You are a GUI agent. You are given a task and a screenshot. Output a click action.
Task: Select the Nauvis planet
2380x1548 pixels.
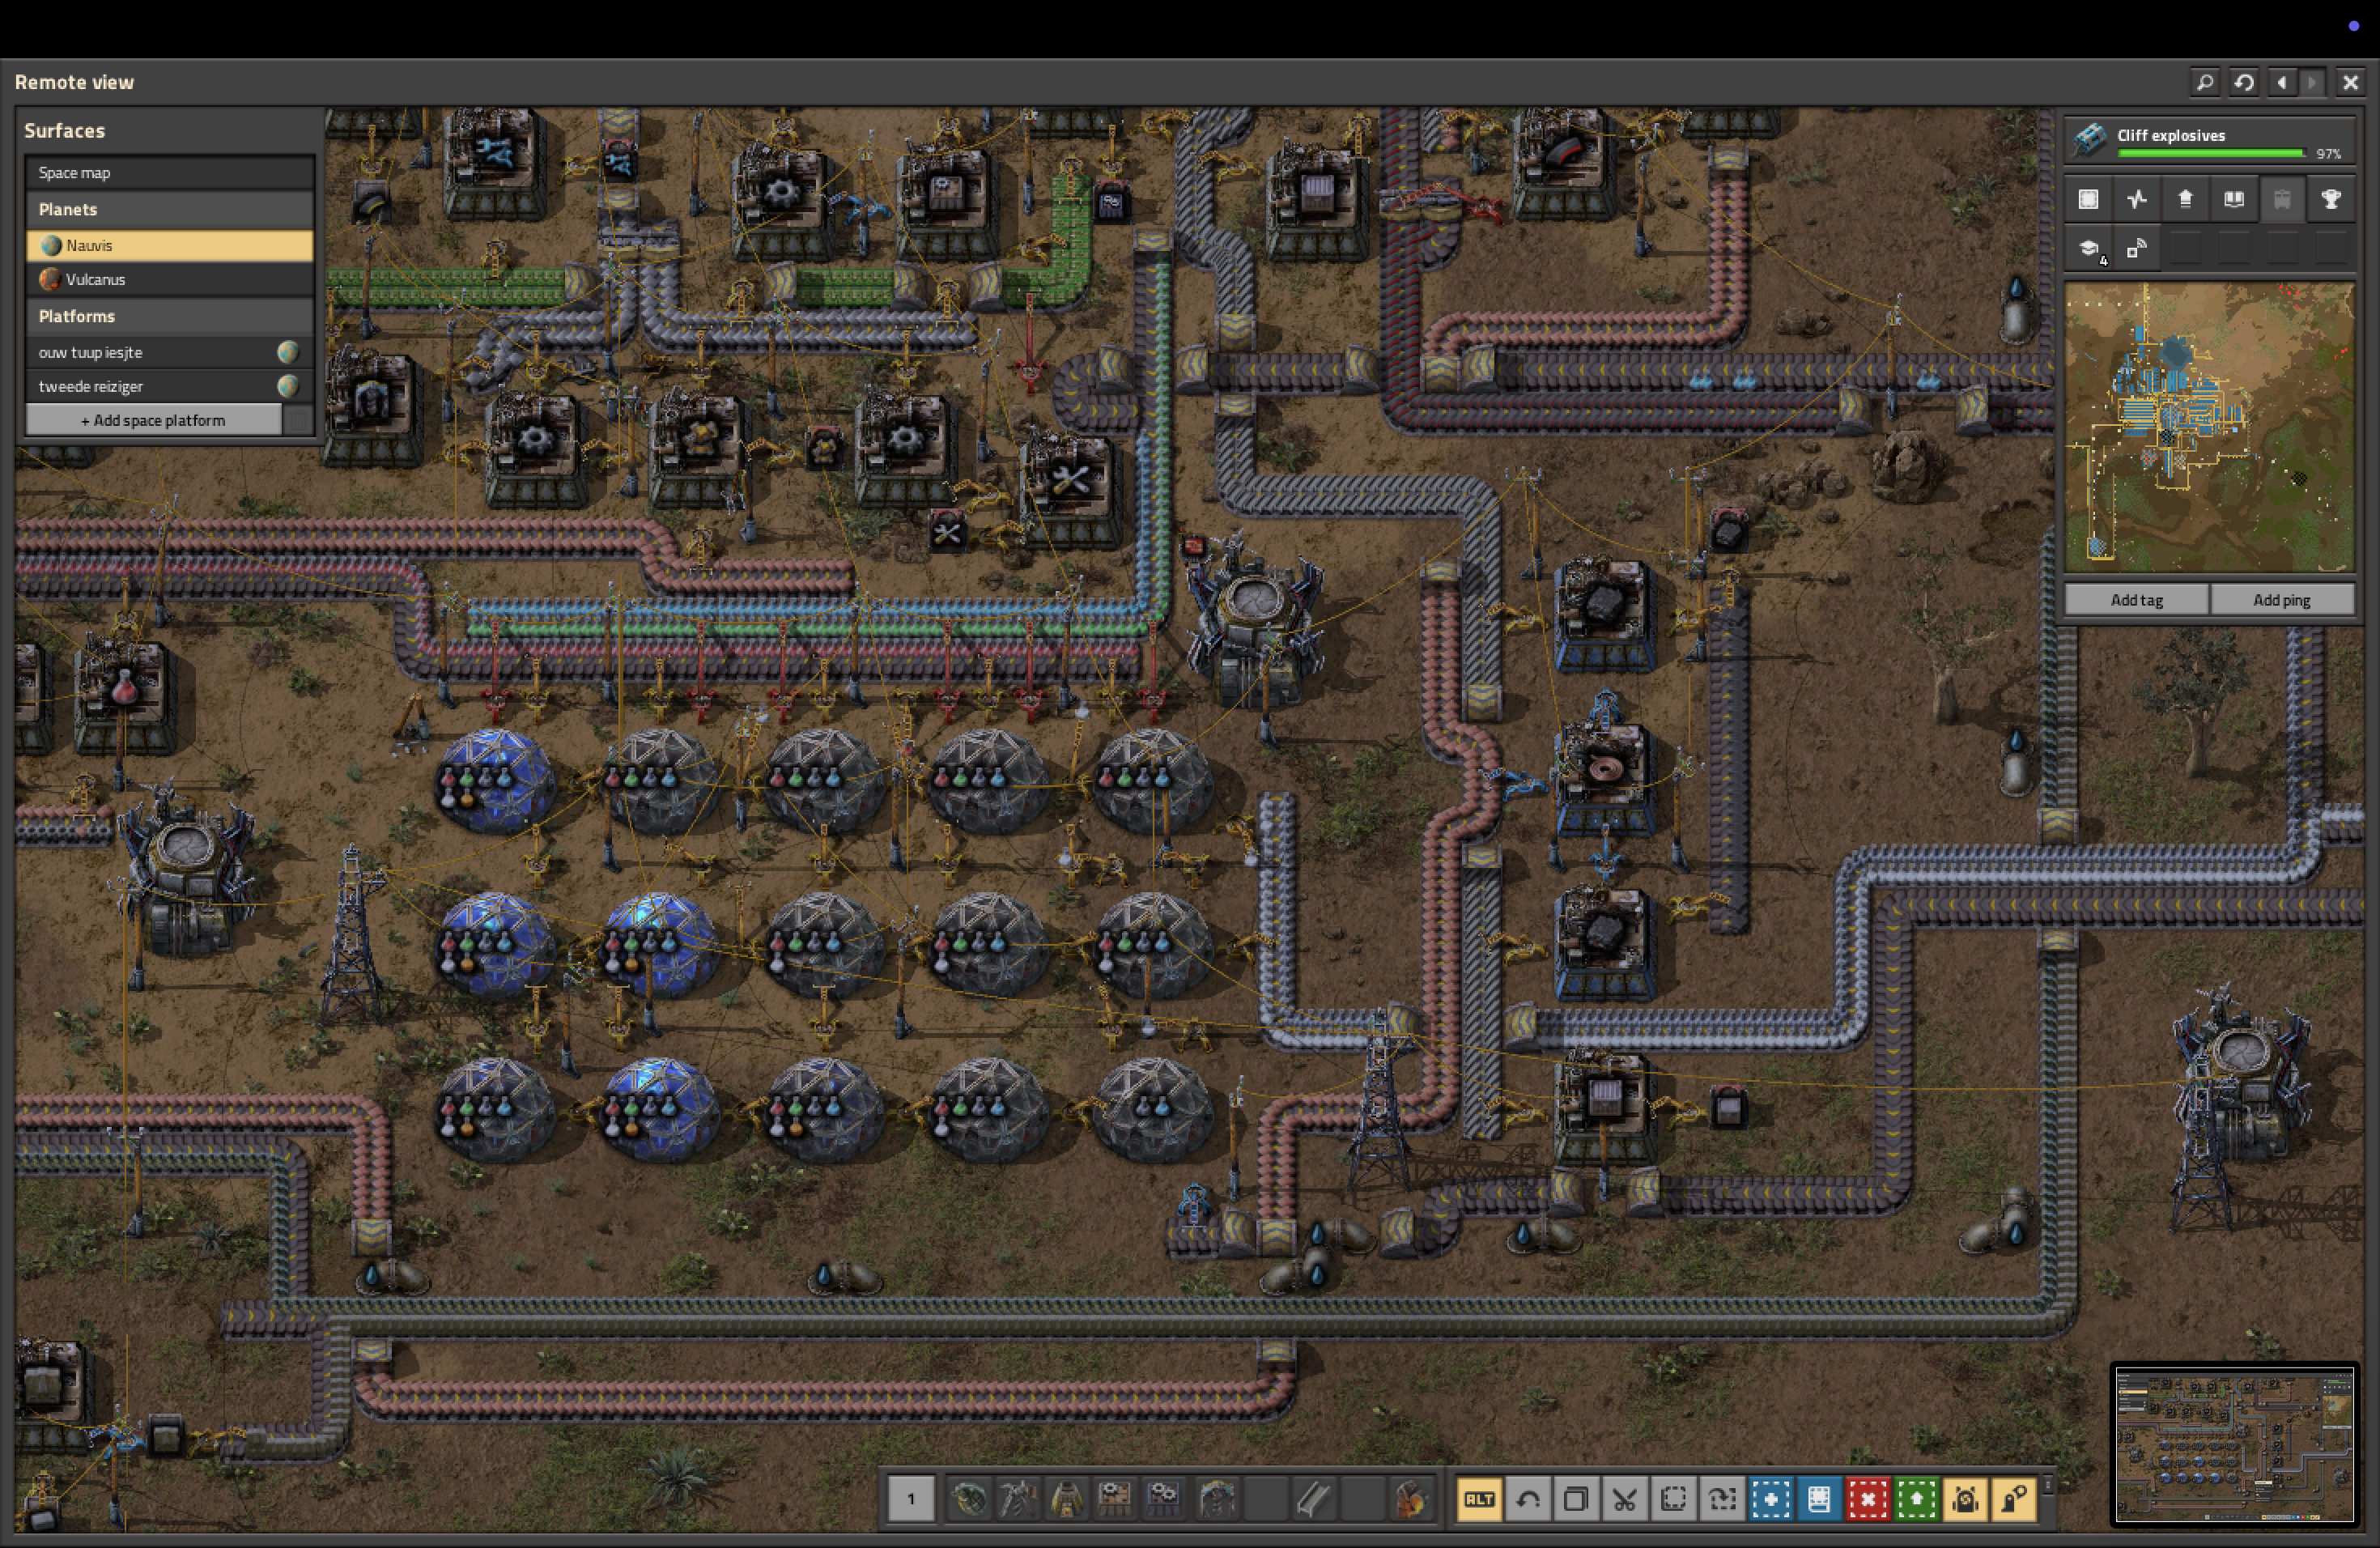pyautogui.click(x=170, y=245)
